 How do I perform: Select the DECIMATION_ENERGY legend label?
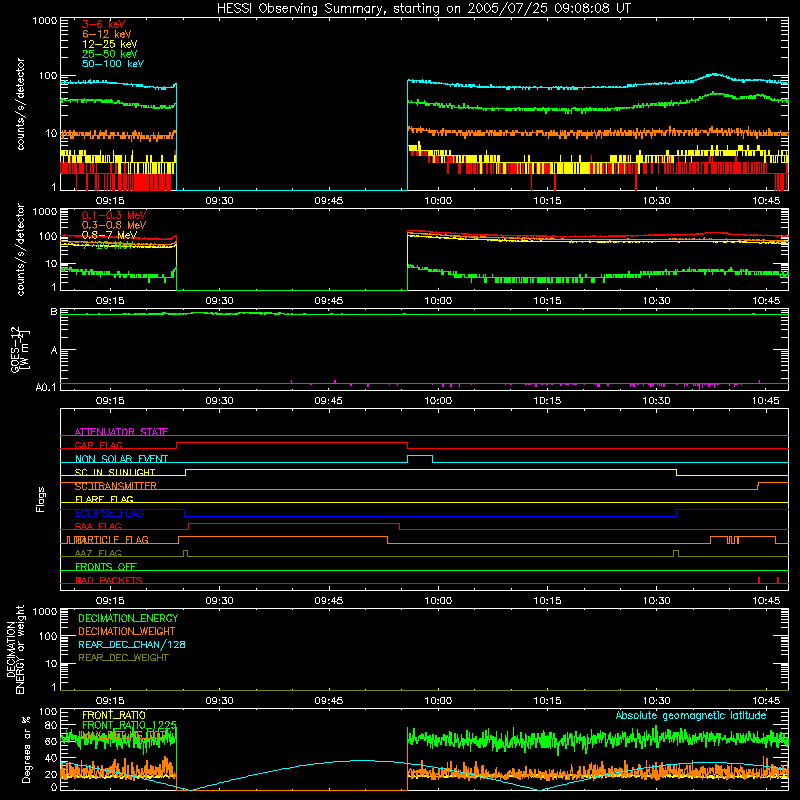pos(128,618)
